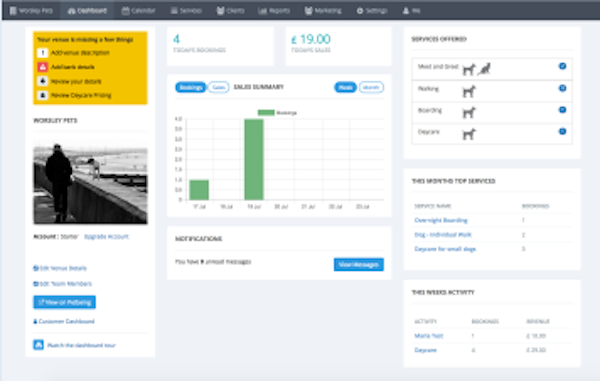
Task: Click the dog icon in the Meet and Greet row
Action: pyautogui.click(x=469, y=70)
